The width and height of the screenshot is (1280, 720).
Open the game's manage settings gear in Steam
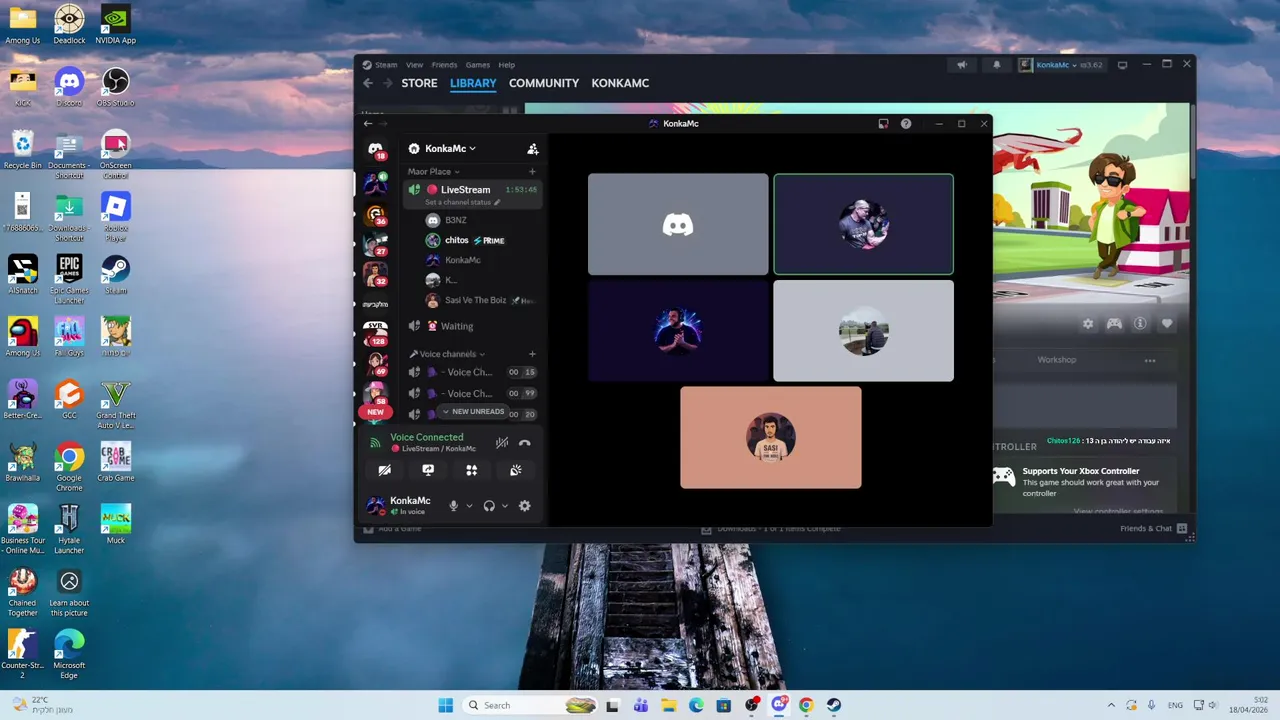[1088, 324]
